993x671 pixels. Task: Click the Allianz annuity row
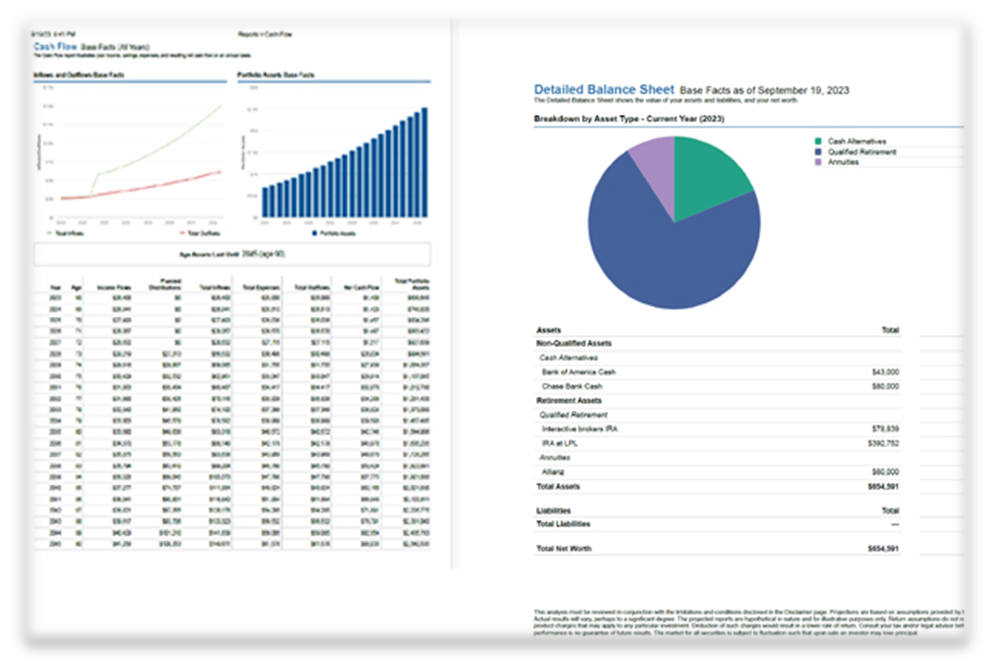coord(552,472)
